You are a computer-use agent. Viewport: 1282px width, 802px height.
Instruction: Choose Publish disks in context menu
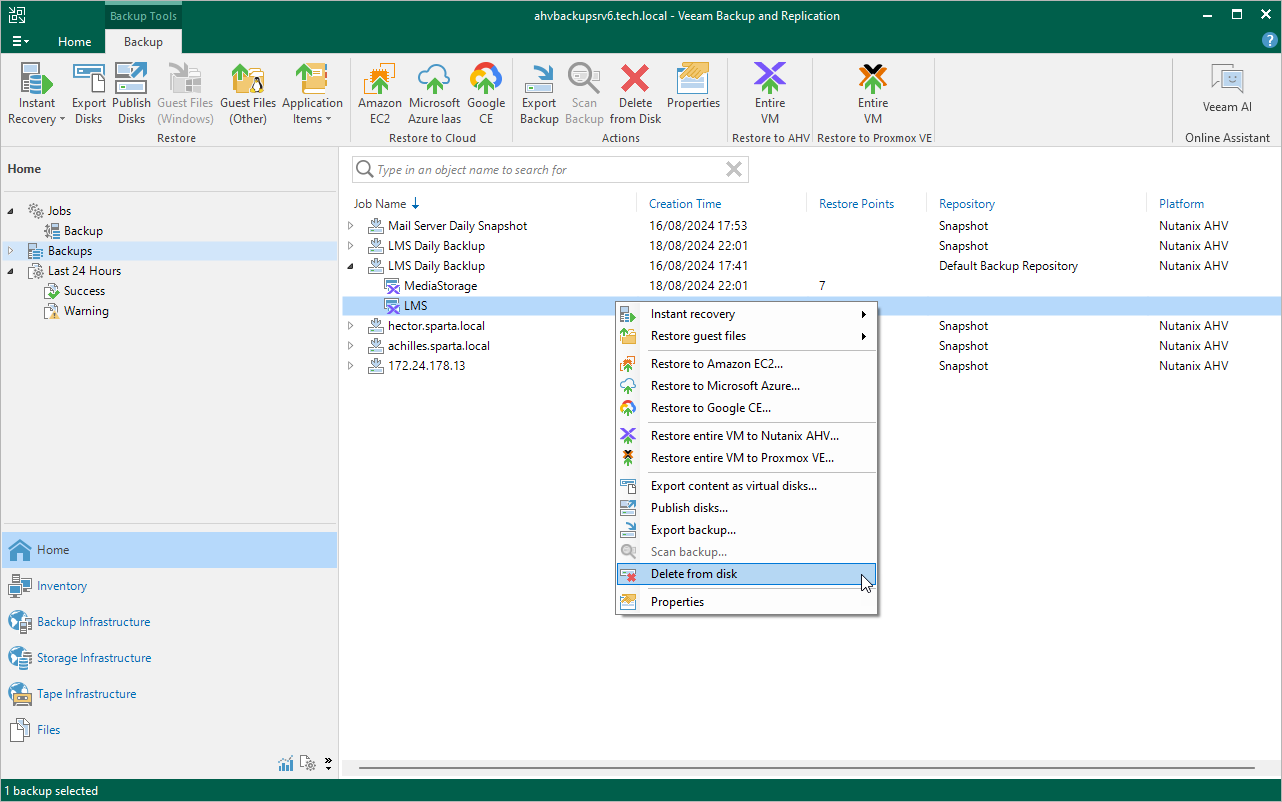click(746, 508)
